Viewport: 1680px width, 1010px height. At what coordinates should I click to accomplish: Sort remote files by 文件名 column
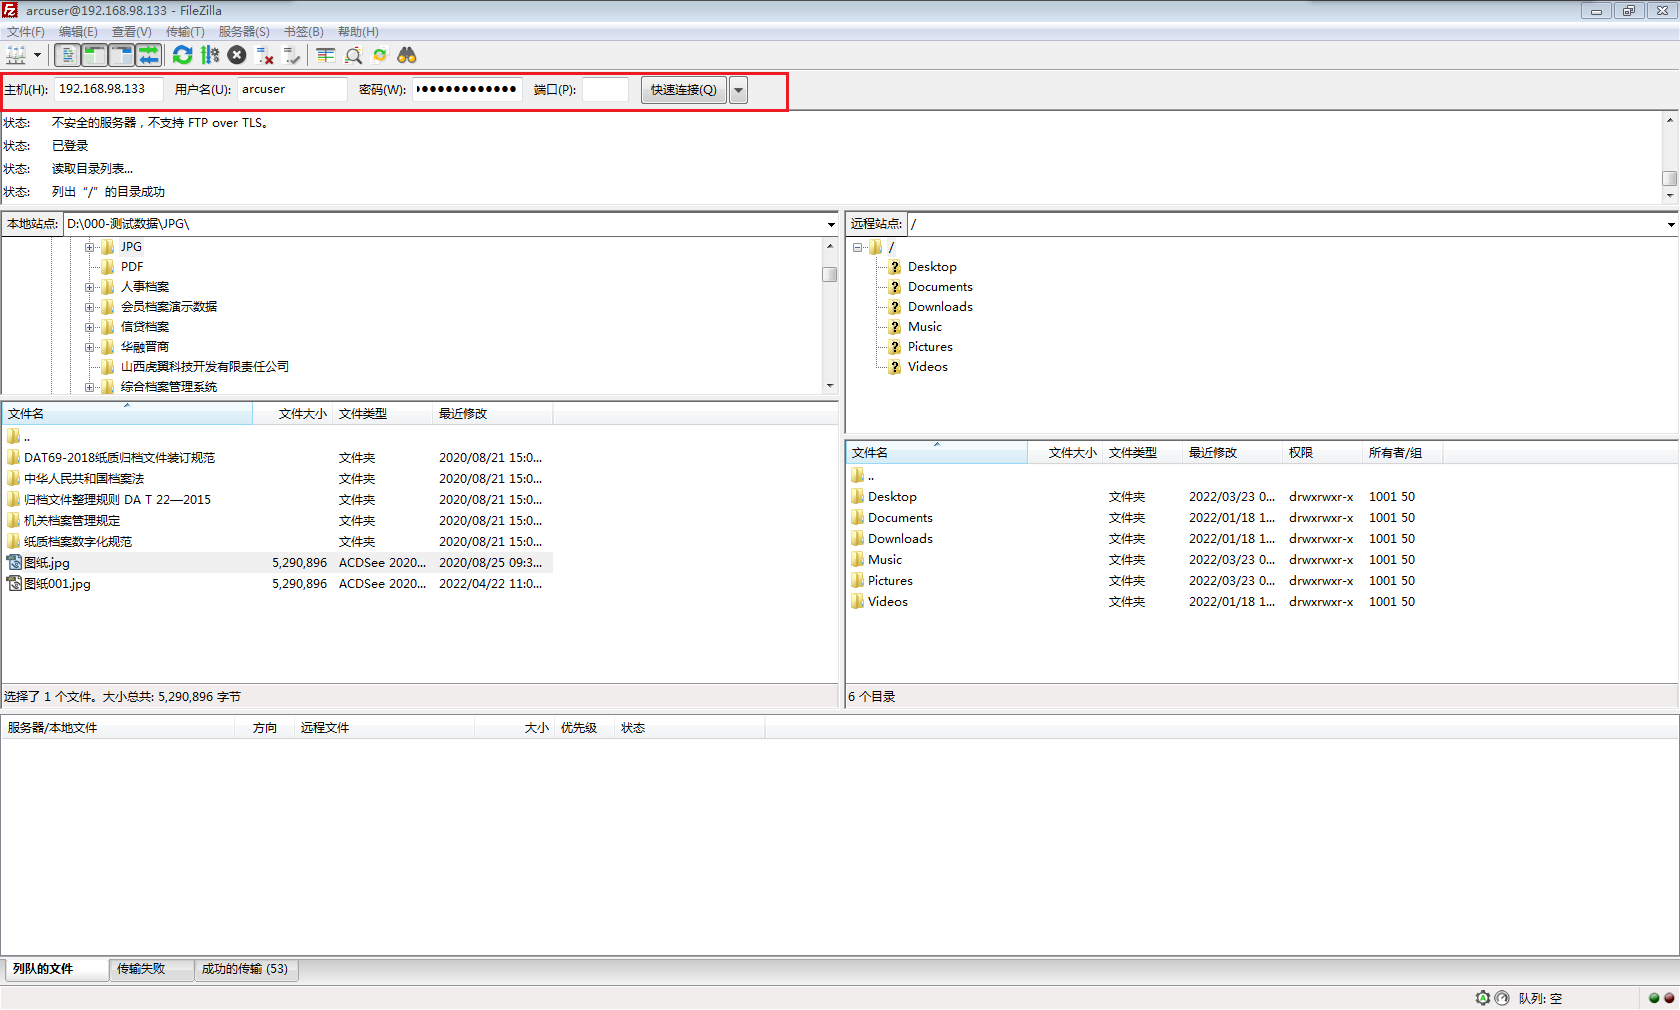(x=937, y=453)
